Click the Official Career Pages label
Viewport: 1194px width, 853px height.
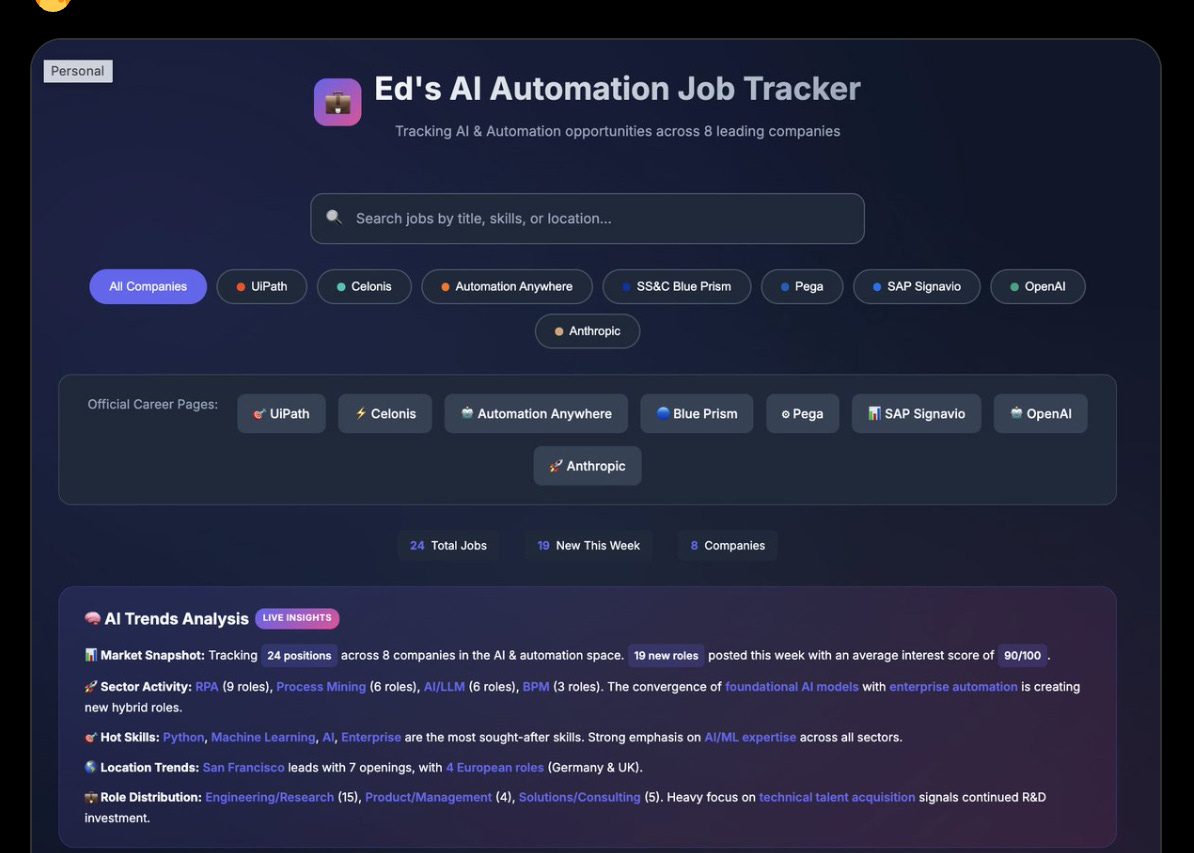click(152, 404)
